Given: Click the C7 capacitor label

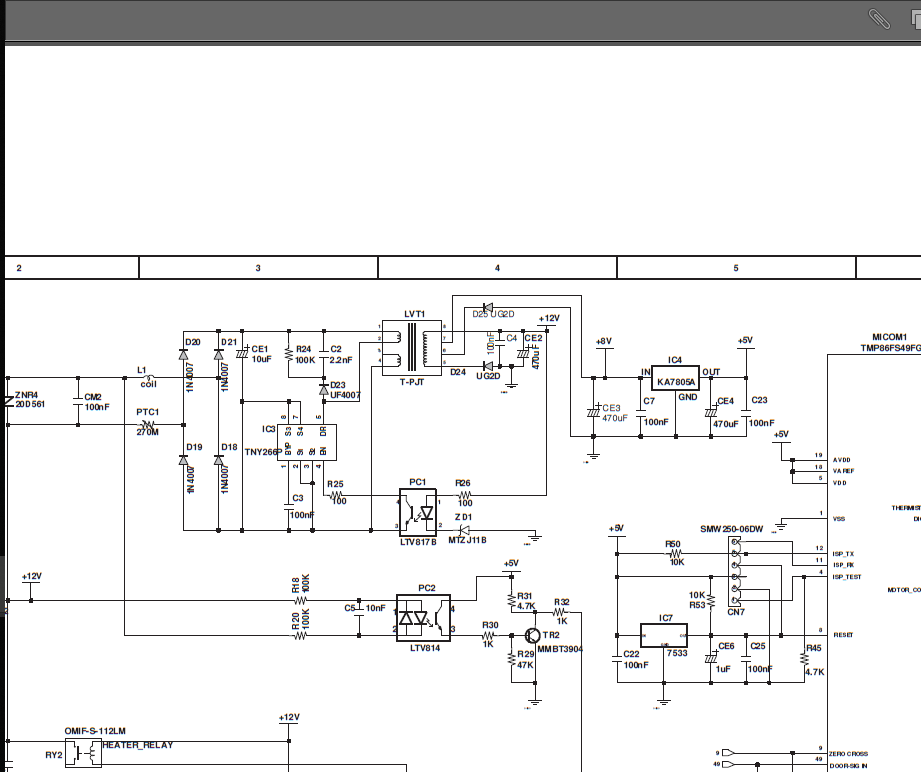Looking at the screenshot, I should pos(649,401).
